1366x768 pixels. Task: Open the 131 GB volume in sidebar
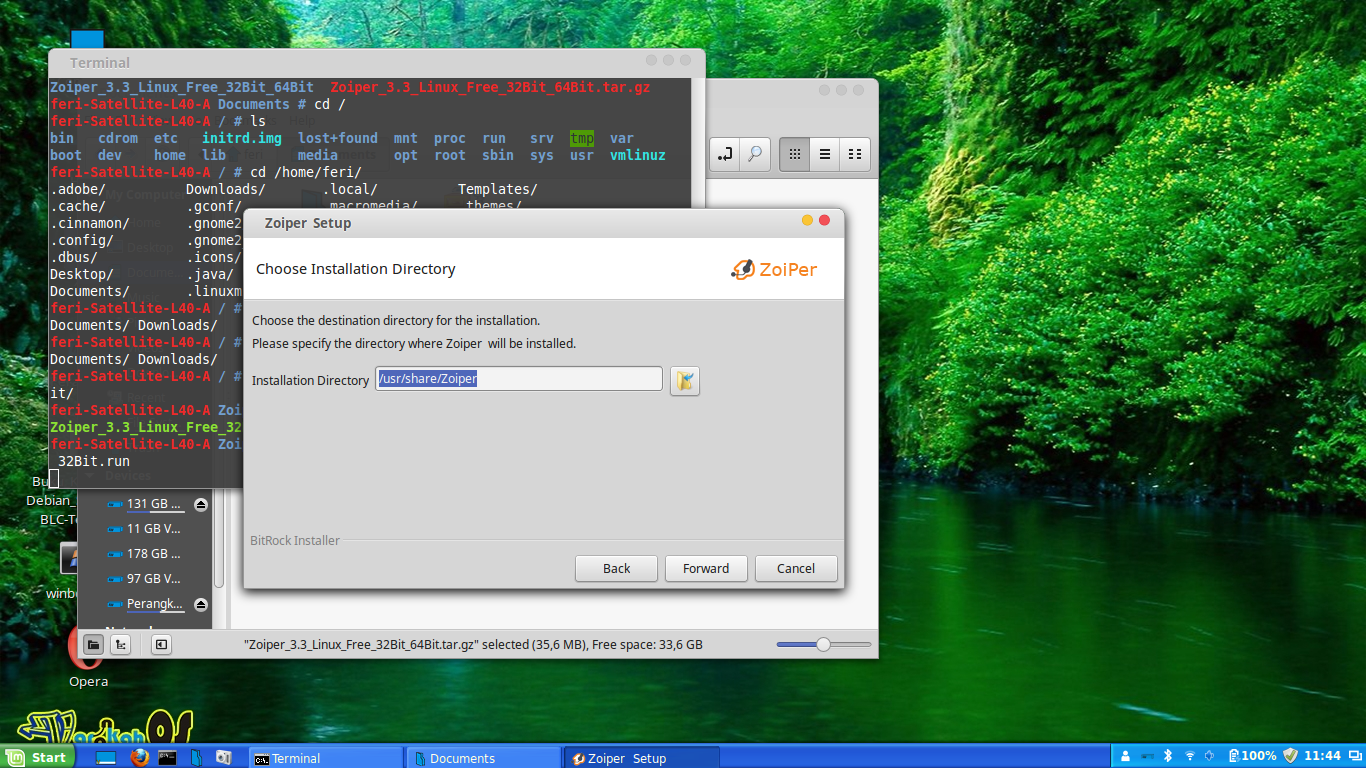(145, 504)
